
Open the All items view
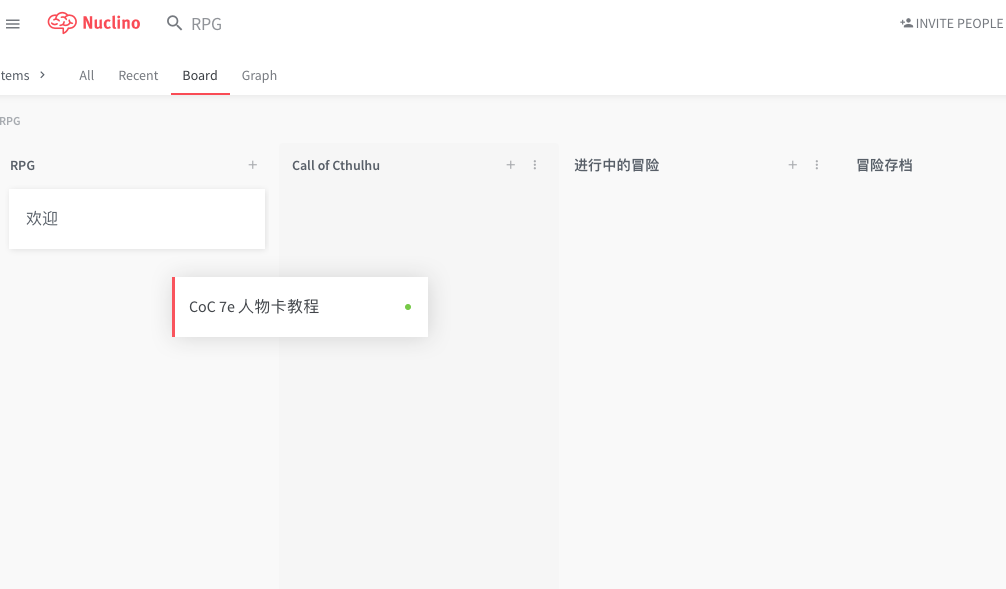coord(86,75)
